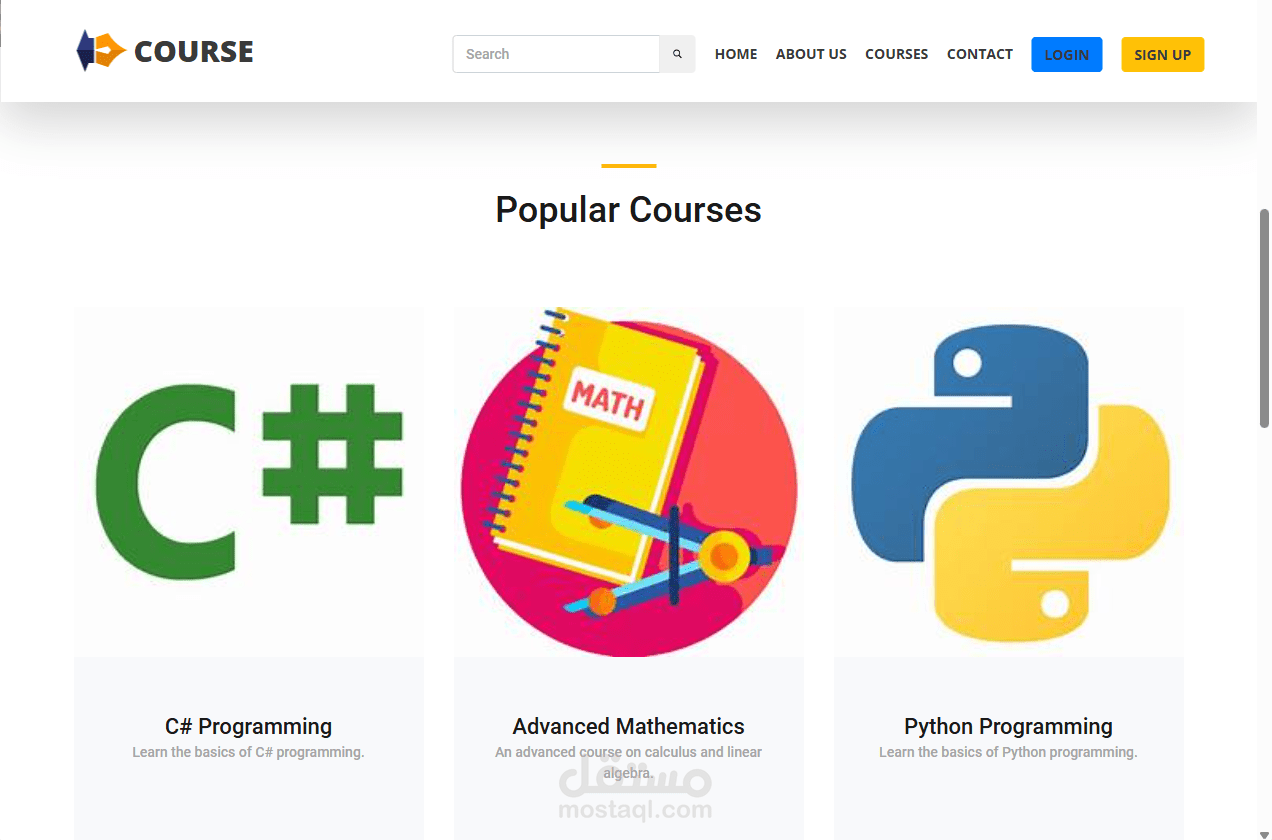1272x840 pixels.
Task: Select the C# Programming course title
Action: (249, 726)
